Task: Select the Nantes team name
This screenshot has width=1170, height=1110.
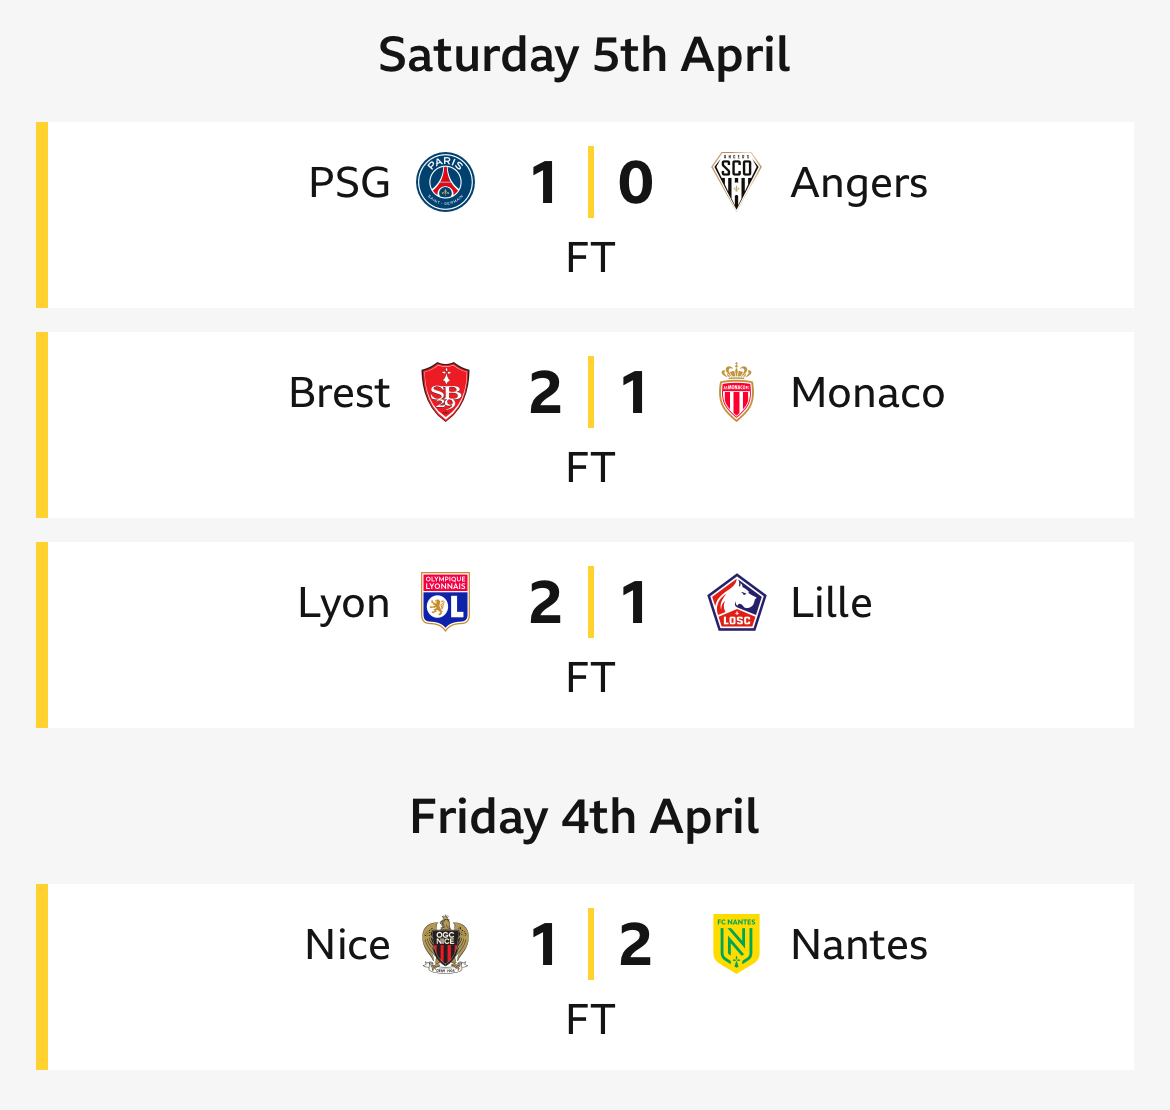Action: 859,944
